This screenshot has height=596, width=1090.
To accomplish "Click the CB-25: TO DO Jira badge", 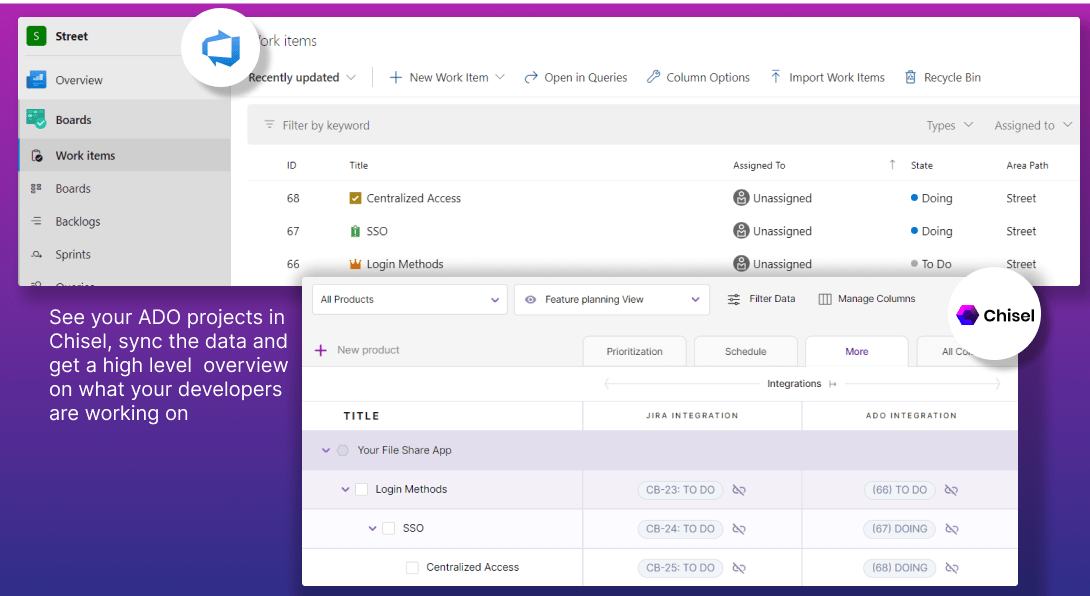I will tap(681, 567).
